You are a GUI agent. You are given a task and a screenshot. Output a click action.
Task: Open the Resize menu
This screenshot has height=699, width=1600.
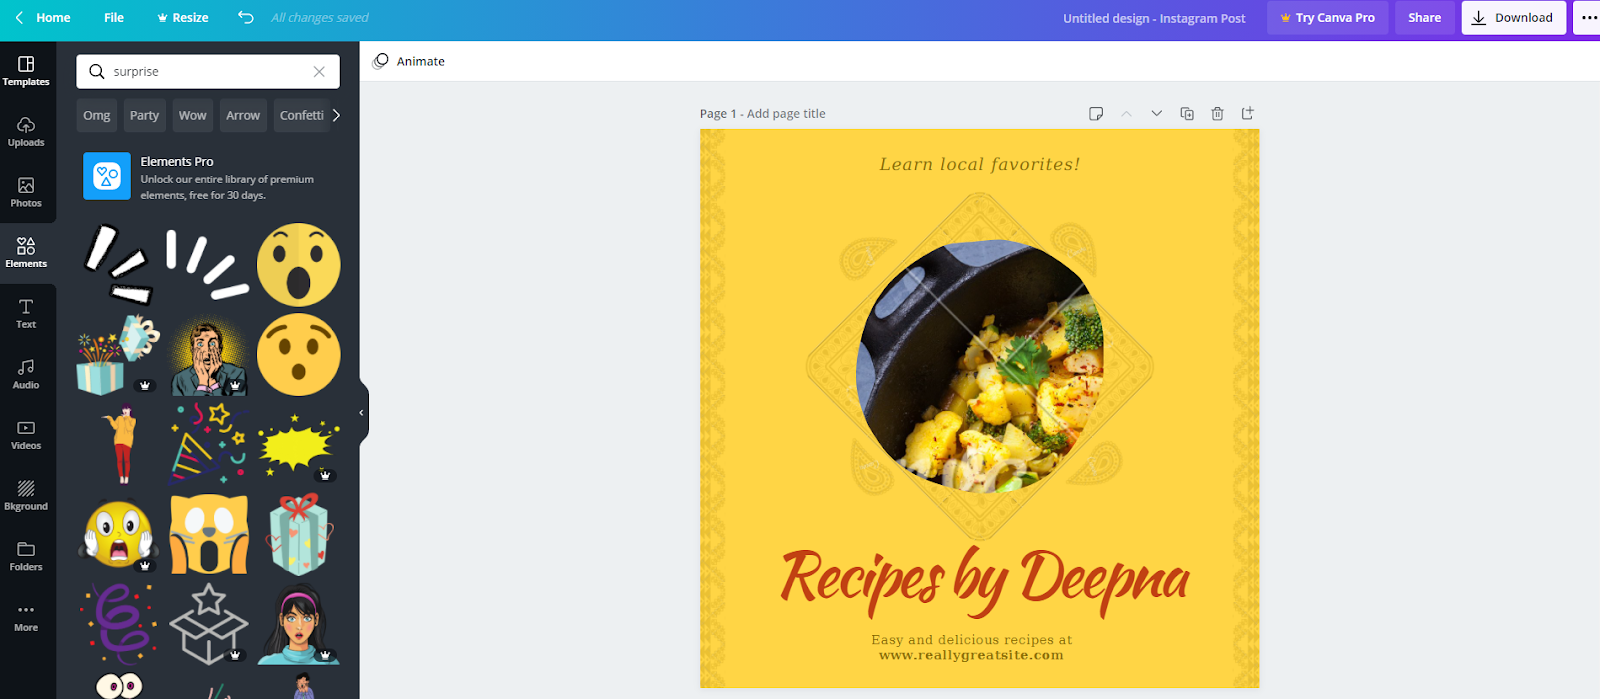pyautogui.click(x=182, y=18)
